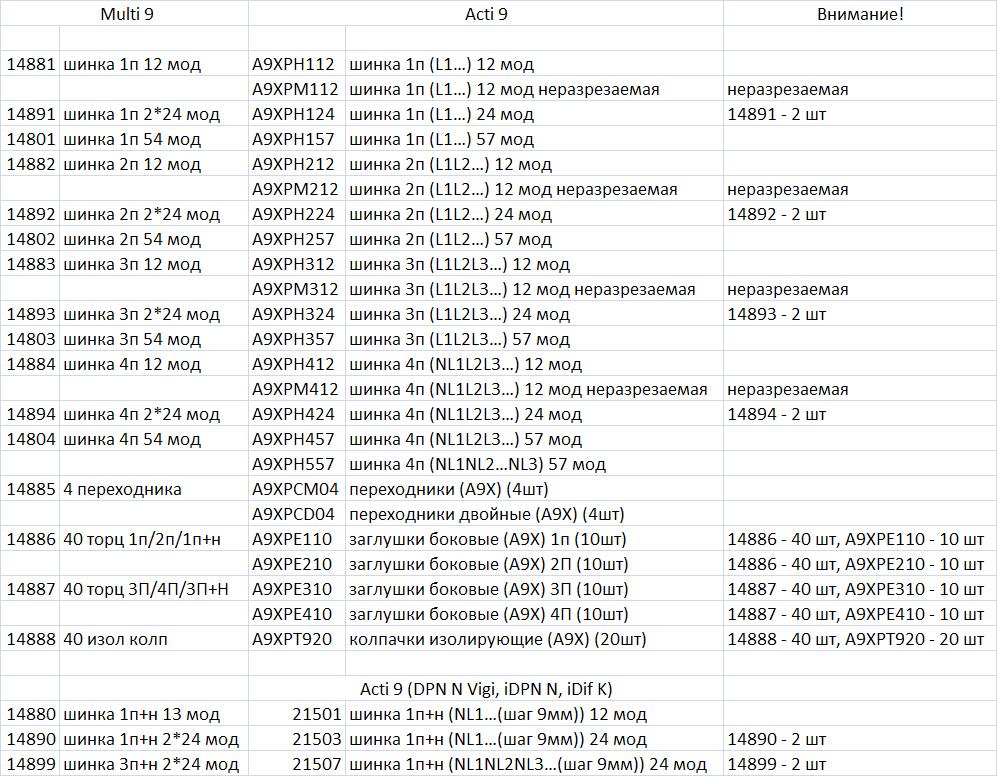This screenshot has height=776, width=997.
Task: Select cell 14804
Action: point(31,439)
